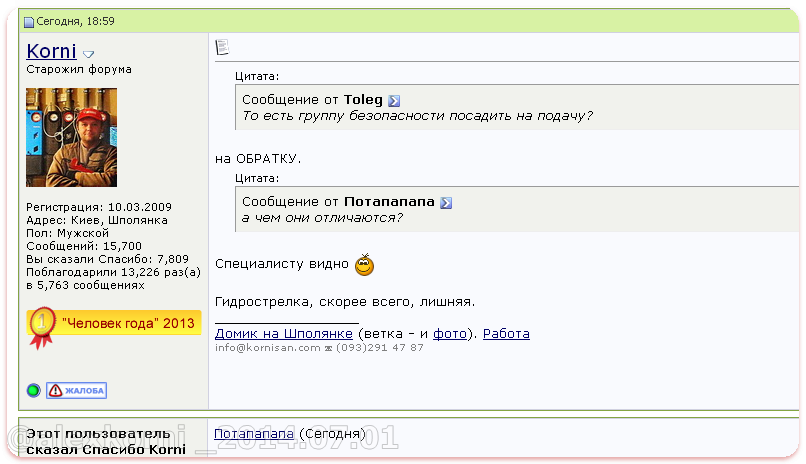This screenshot has height=464, width=806.
Task: Select the Пол: Мужской line
Action: [x=67, y=233]
